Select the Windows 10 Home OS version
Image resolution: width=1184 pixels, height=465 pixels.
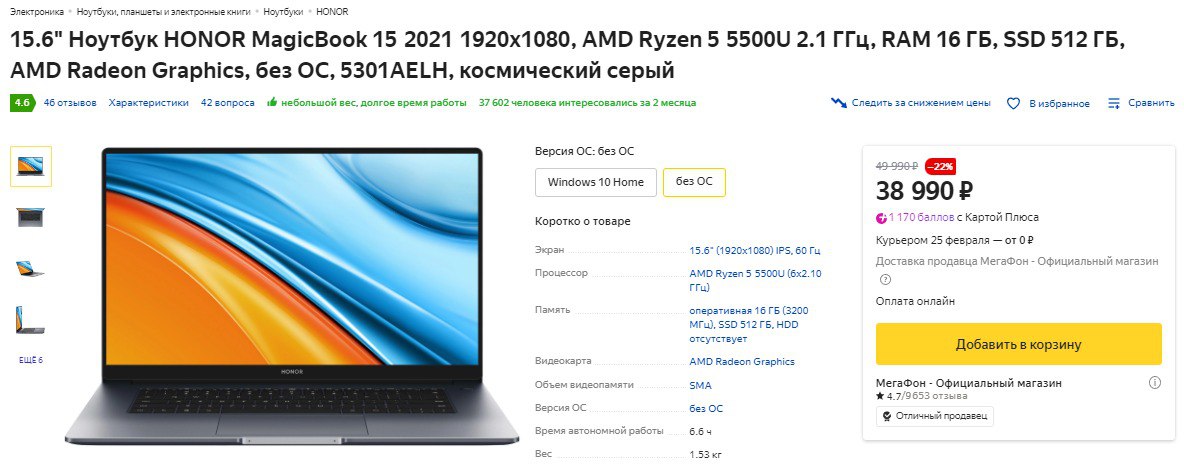pos(596,182)
